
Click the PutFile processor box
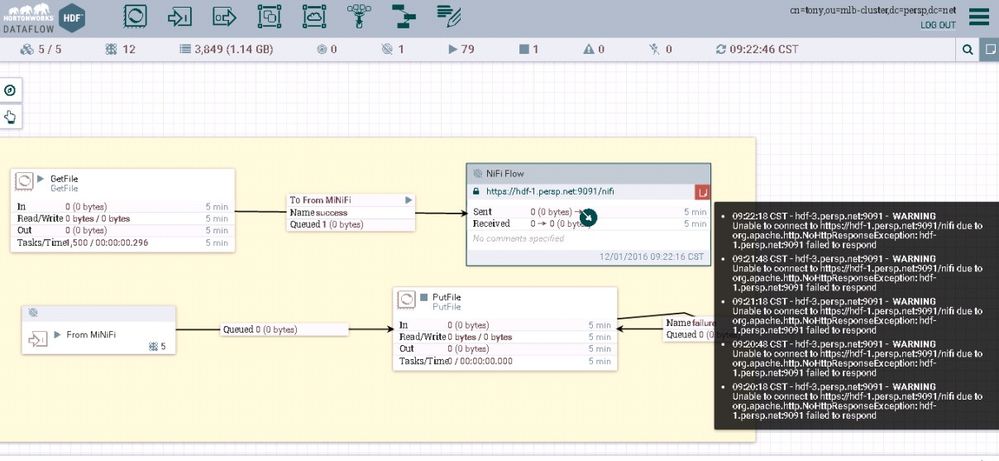point(505,329)
